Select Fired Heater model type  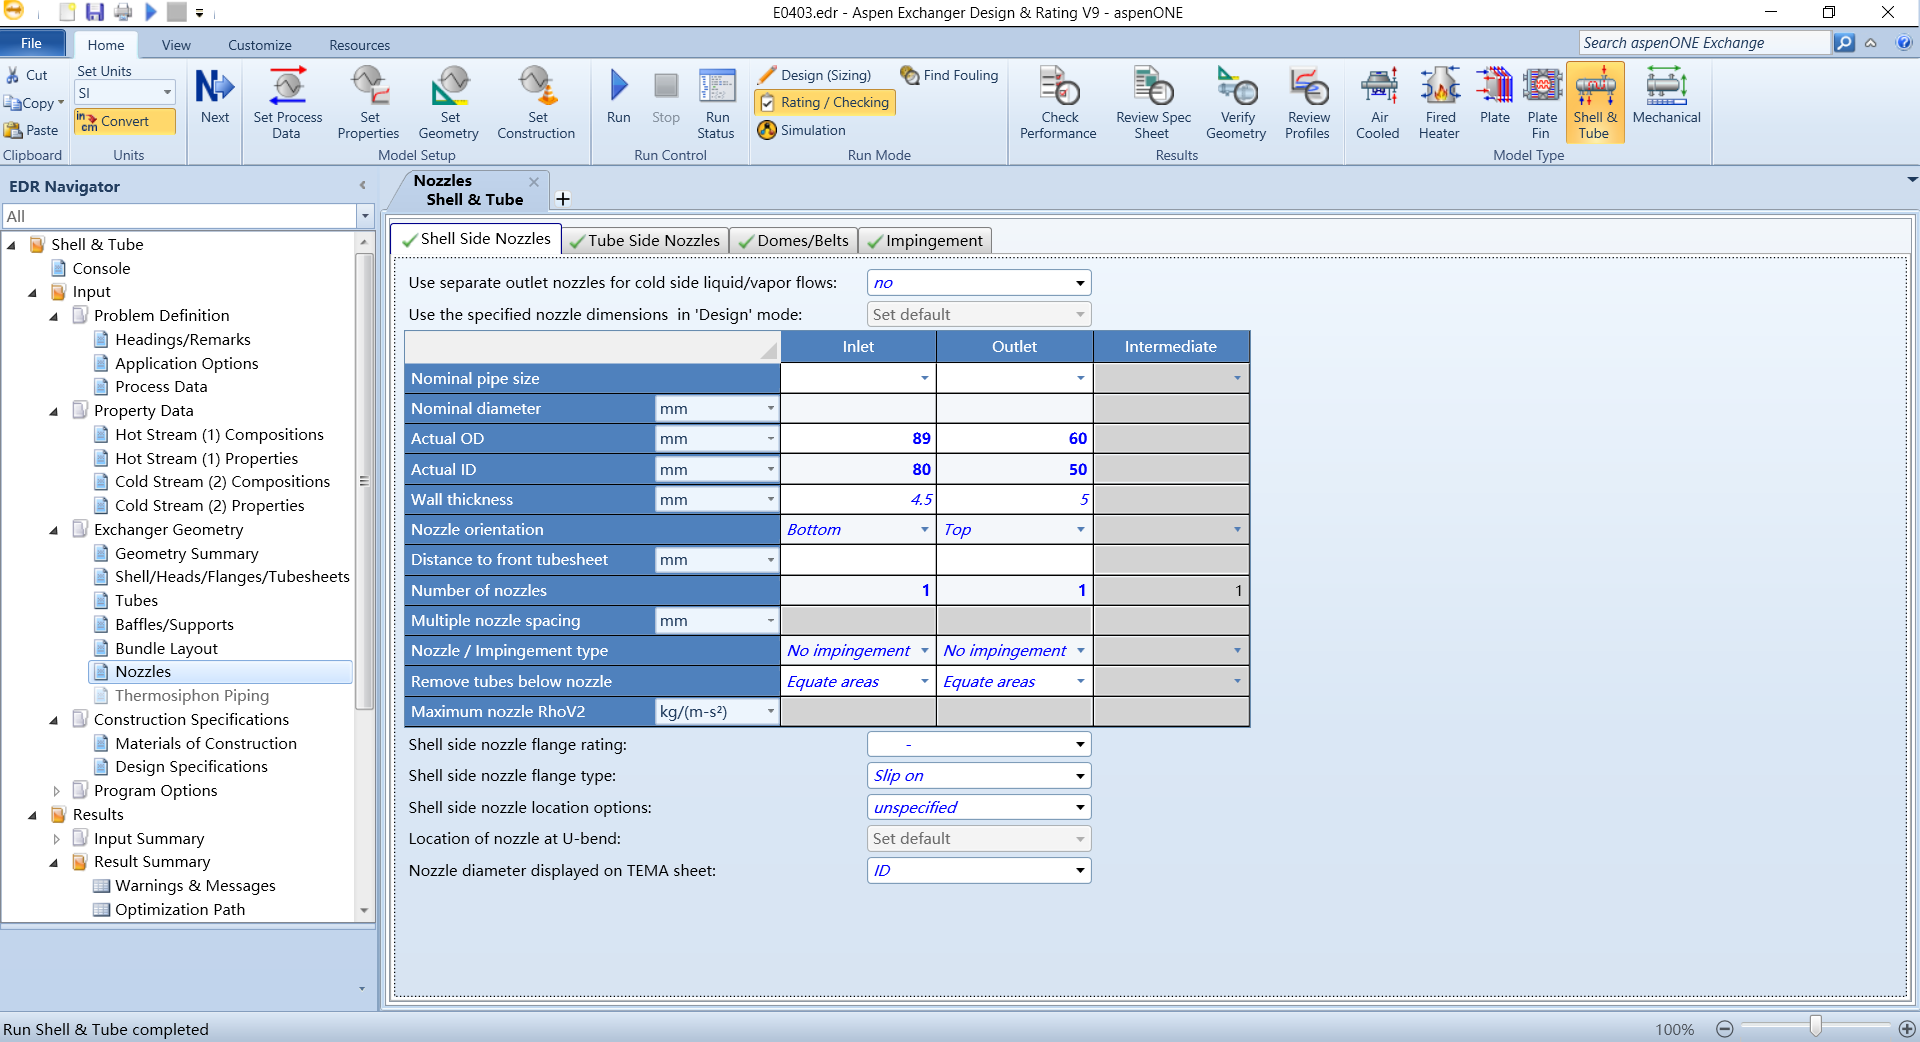click(x=1440, y=103)
